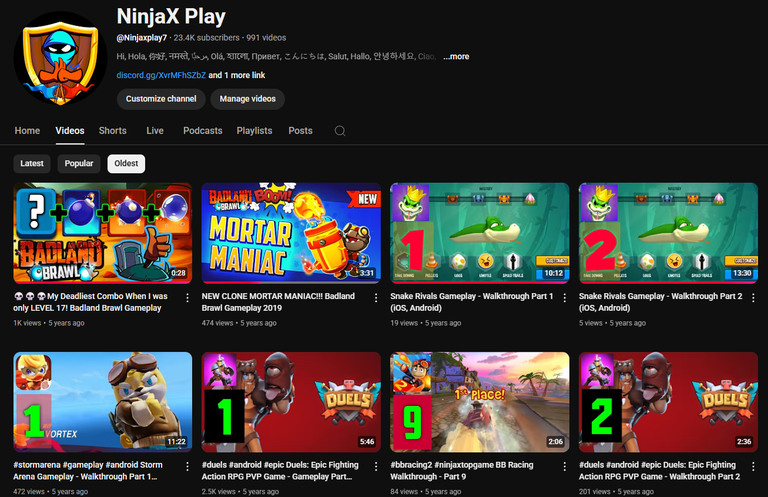Open title 'Duels: Epic Fighting... Walkthrough Part 2'
This screenshot has width=768, height=497.
pos(659,471)
